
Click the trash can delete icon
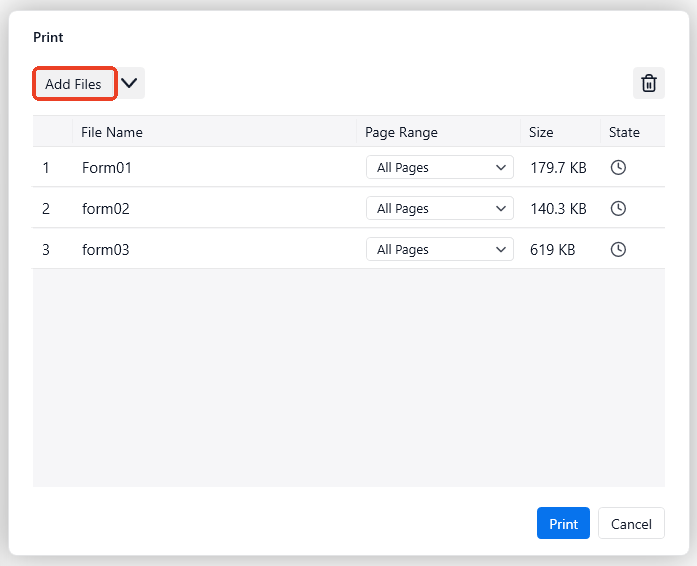[x=648, y=84]
